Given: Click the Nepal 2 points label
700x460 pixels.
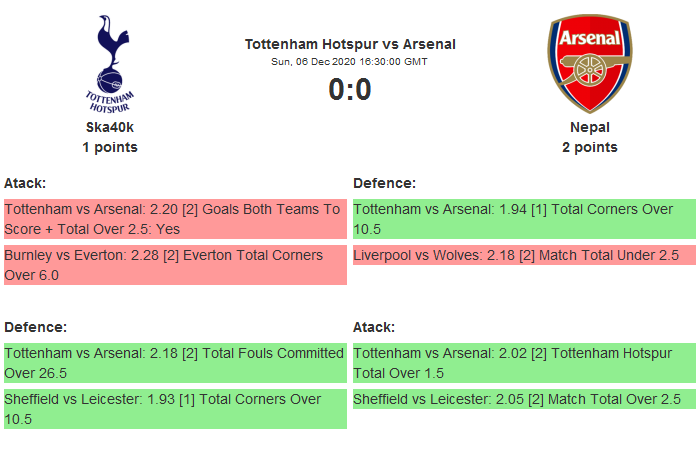Looking at the screenshot, I should point(590,147).
